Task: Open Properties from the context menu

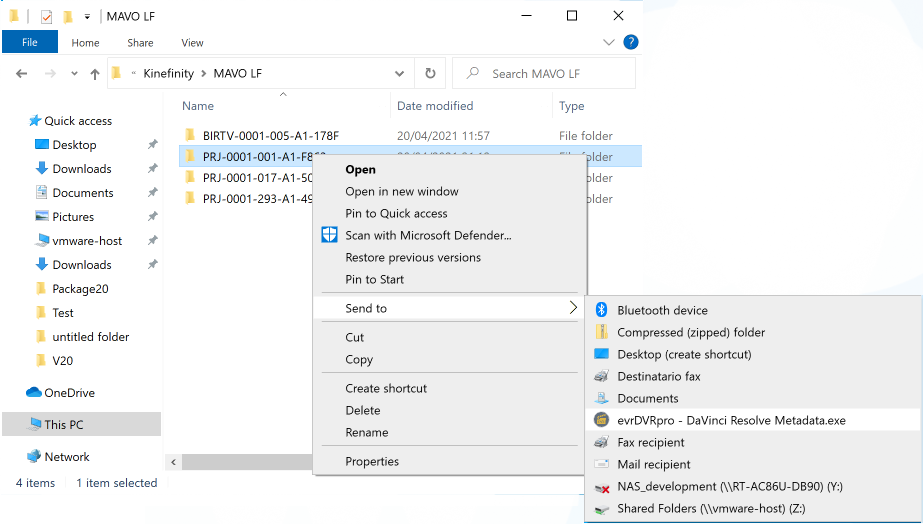Action: click(450, 461)
